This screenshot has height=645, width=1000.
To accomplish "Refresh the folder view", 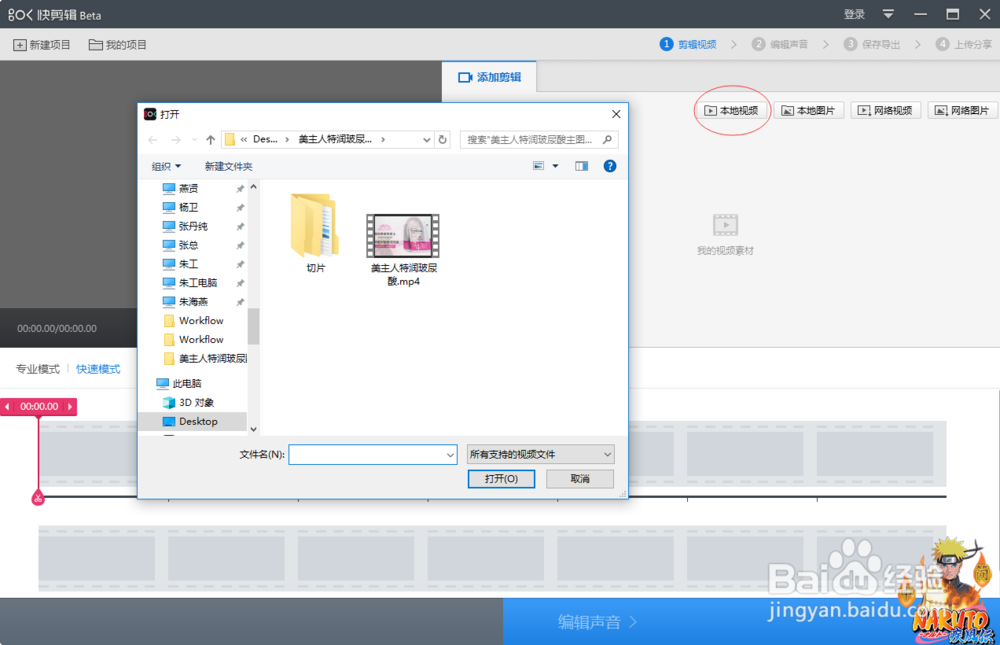I will click(x=443, y=140).
